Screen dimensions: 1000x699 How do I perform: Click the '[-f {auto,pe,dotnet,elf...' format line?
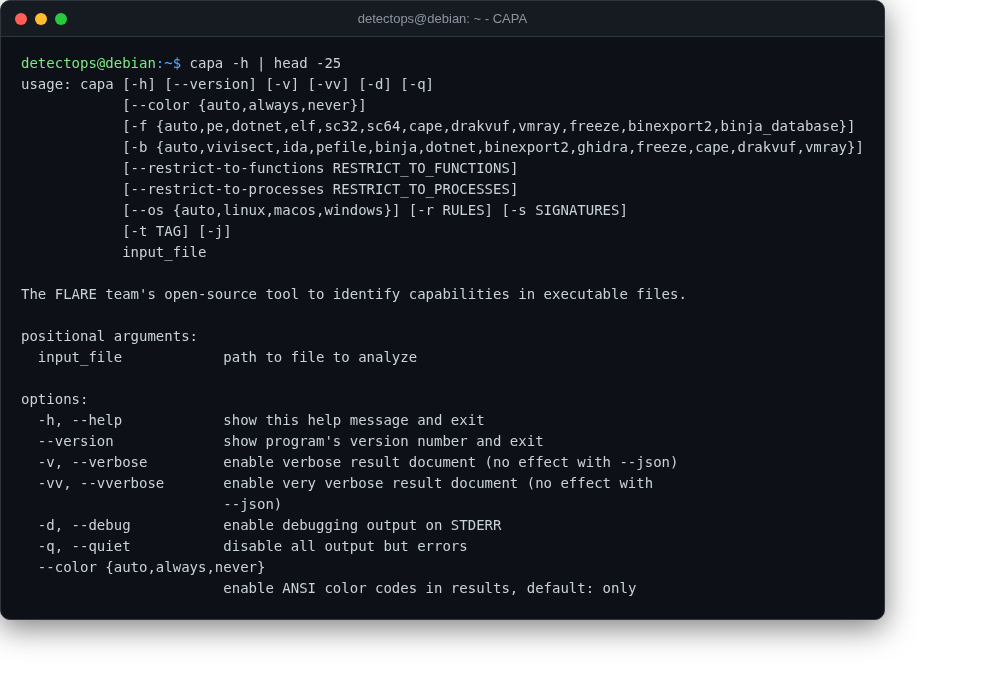tap(489, 126)
